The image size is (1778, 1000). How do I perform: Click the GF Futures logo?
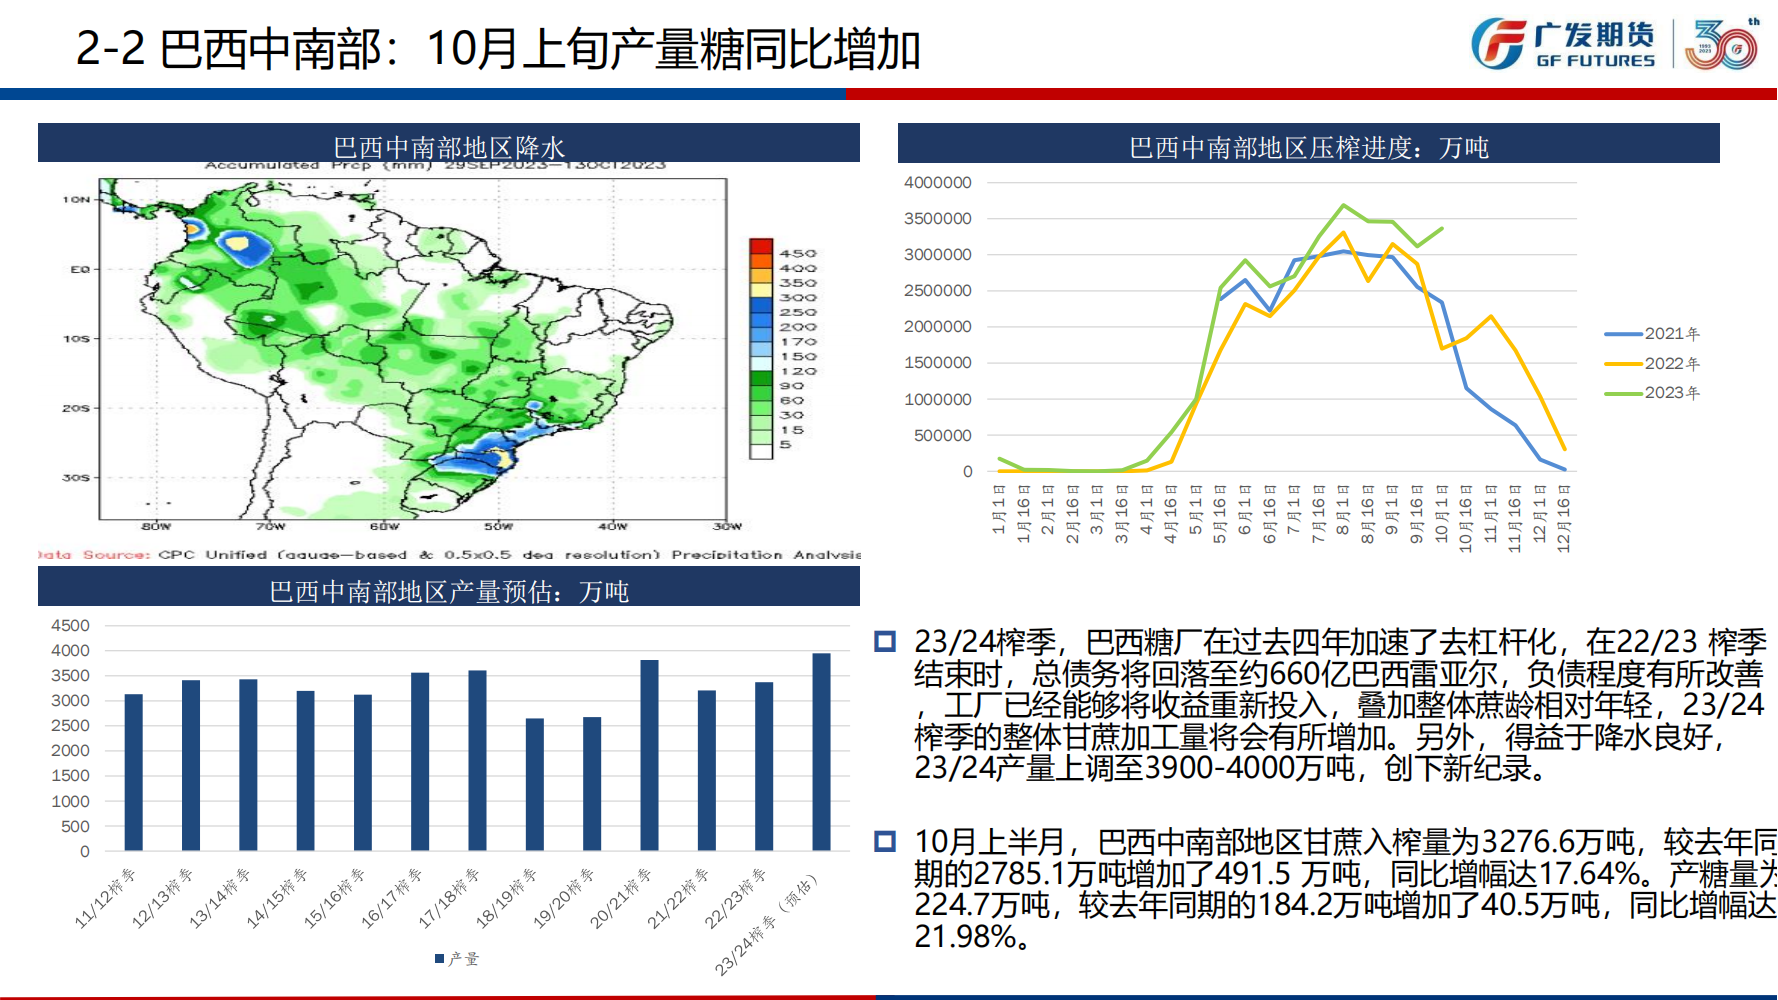(x=1563, y=45)
